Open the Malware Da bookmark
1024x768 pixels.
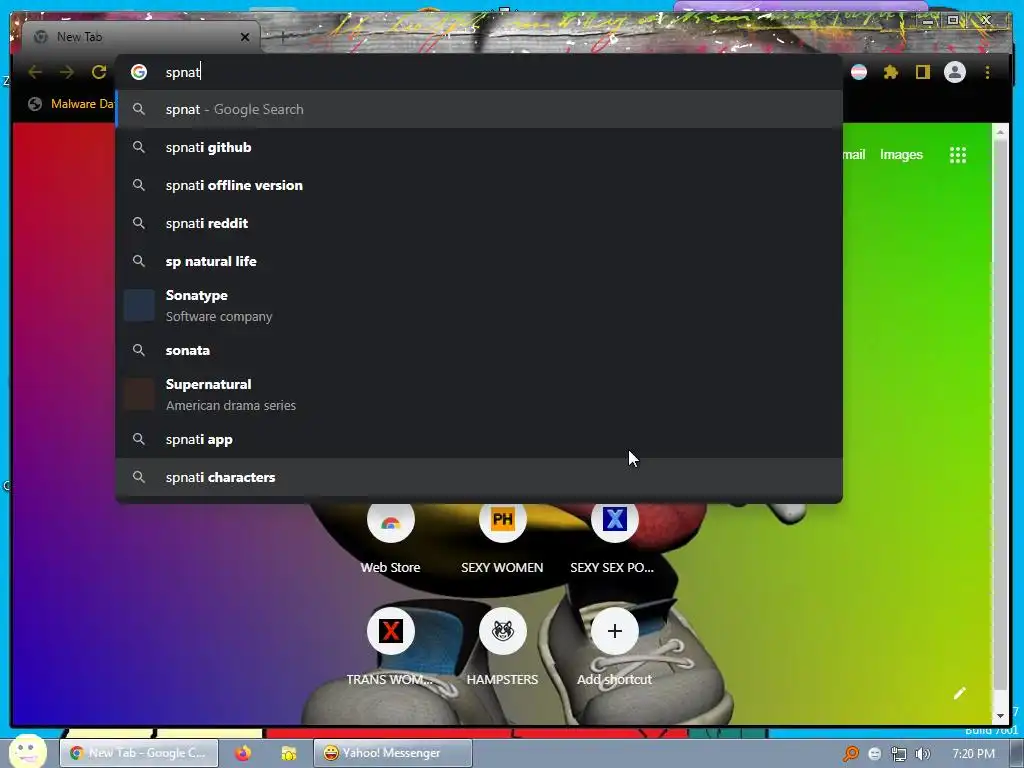click(x=72, y=104)
